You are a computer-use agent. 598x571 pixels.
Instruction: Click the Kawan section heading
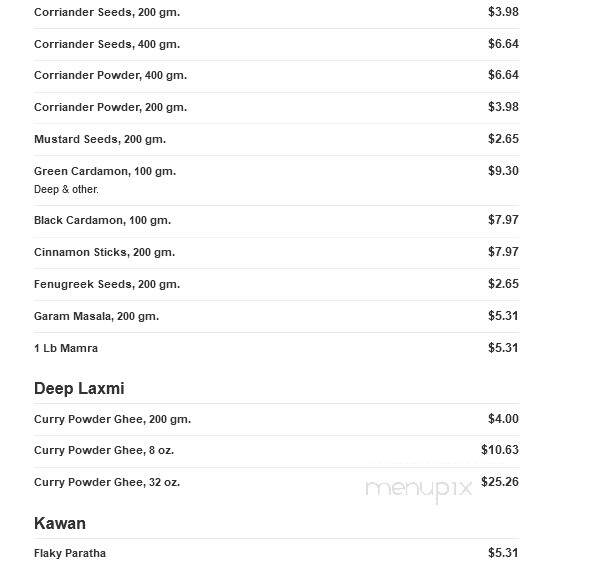[60, 523]
